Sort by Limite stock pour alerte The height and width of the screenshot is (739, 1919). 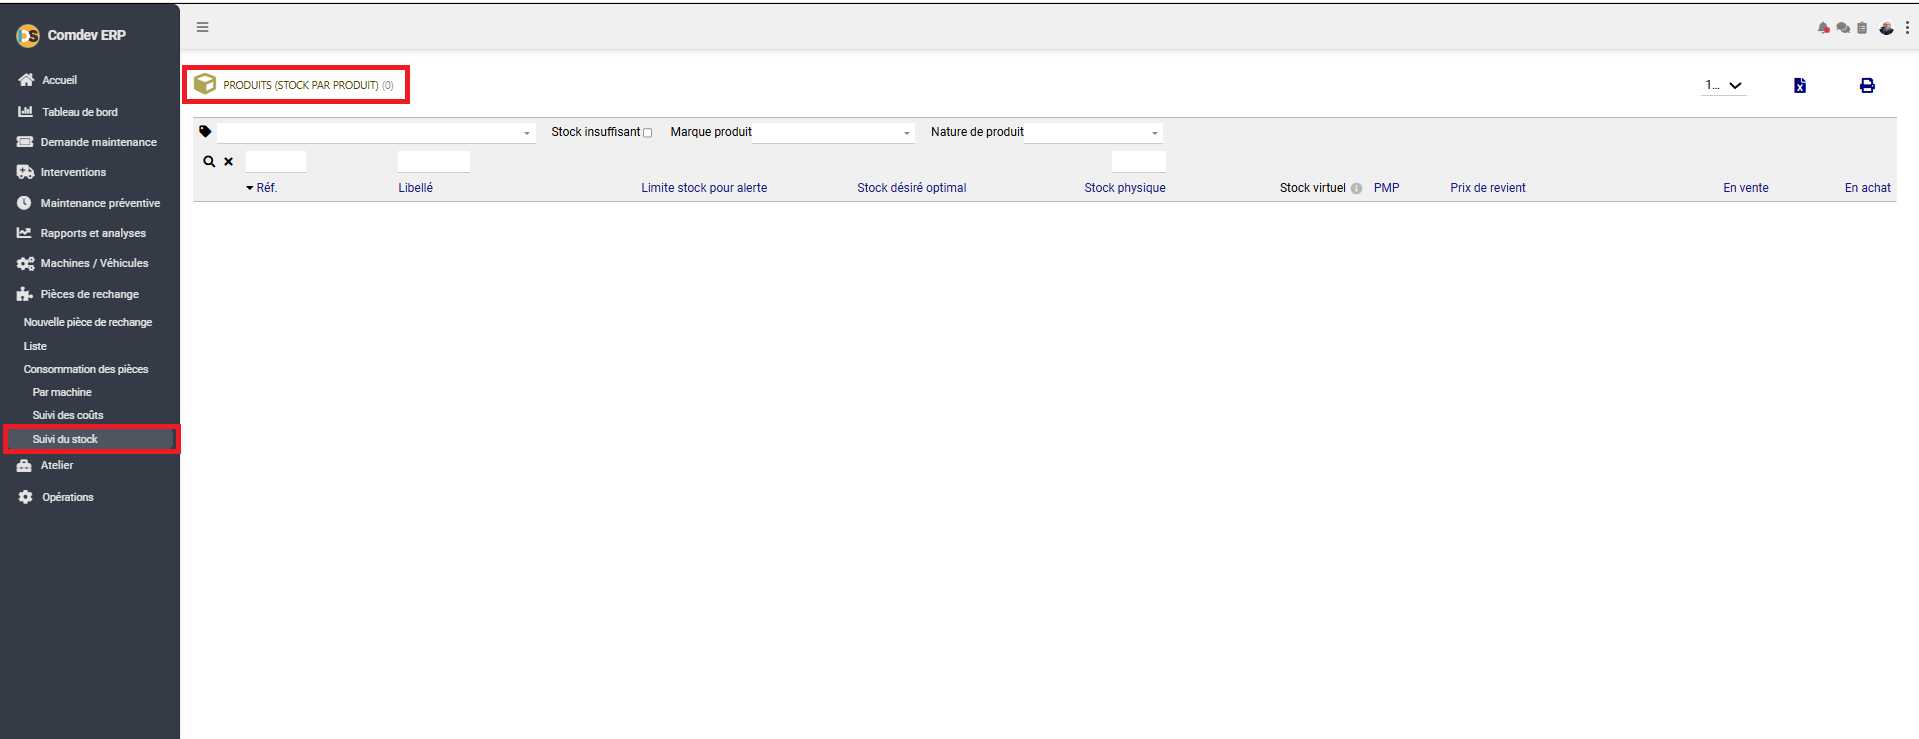[x=704, y=188]
